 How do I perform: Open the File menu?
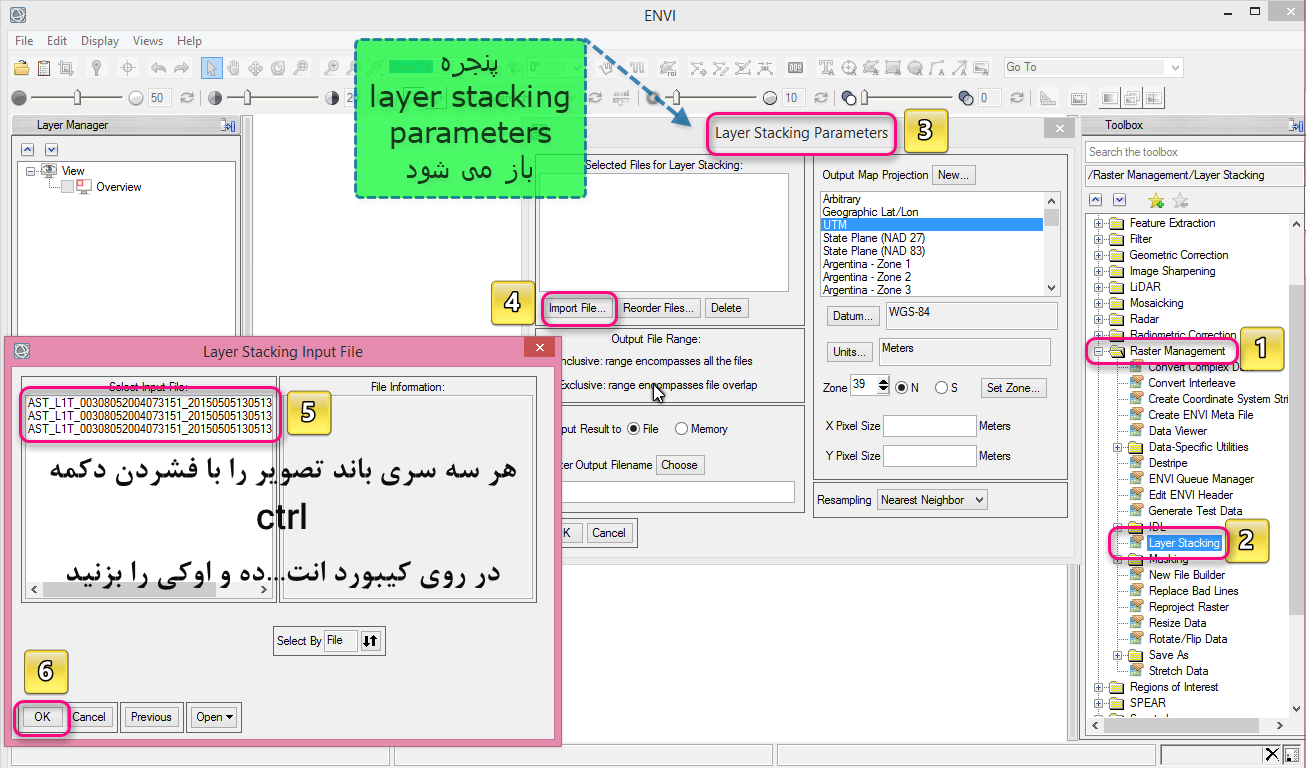24,41
